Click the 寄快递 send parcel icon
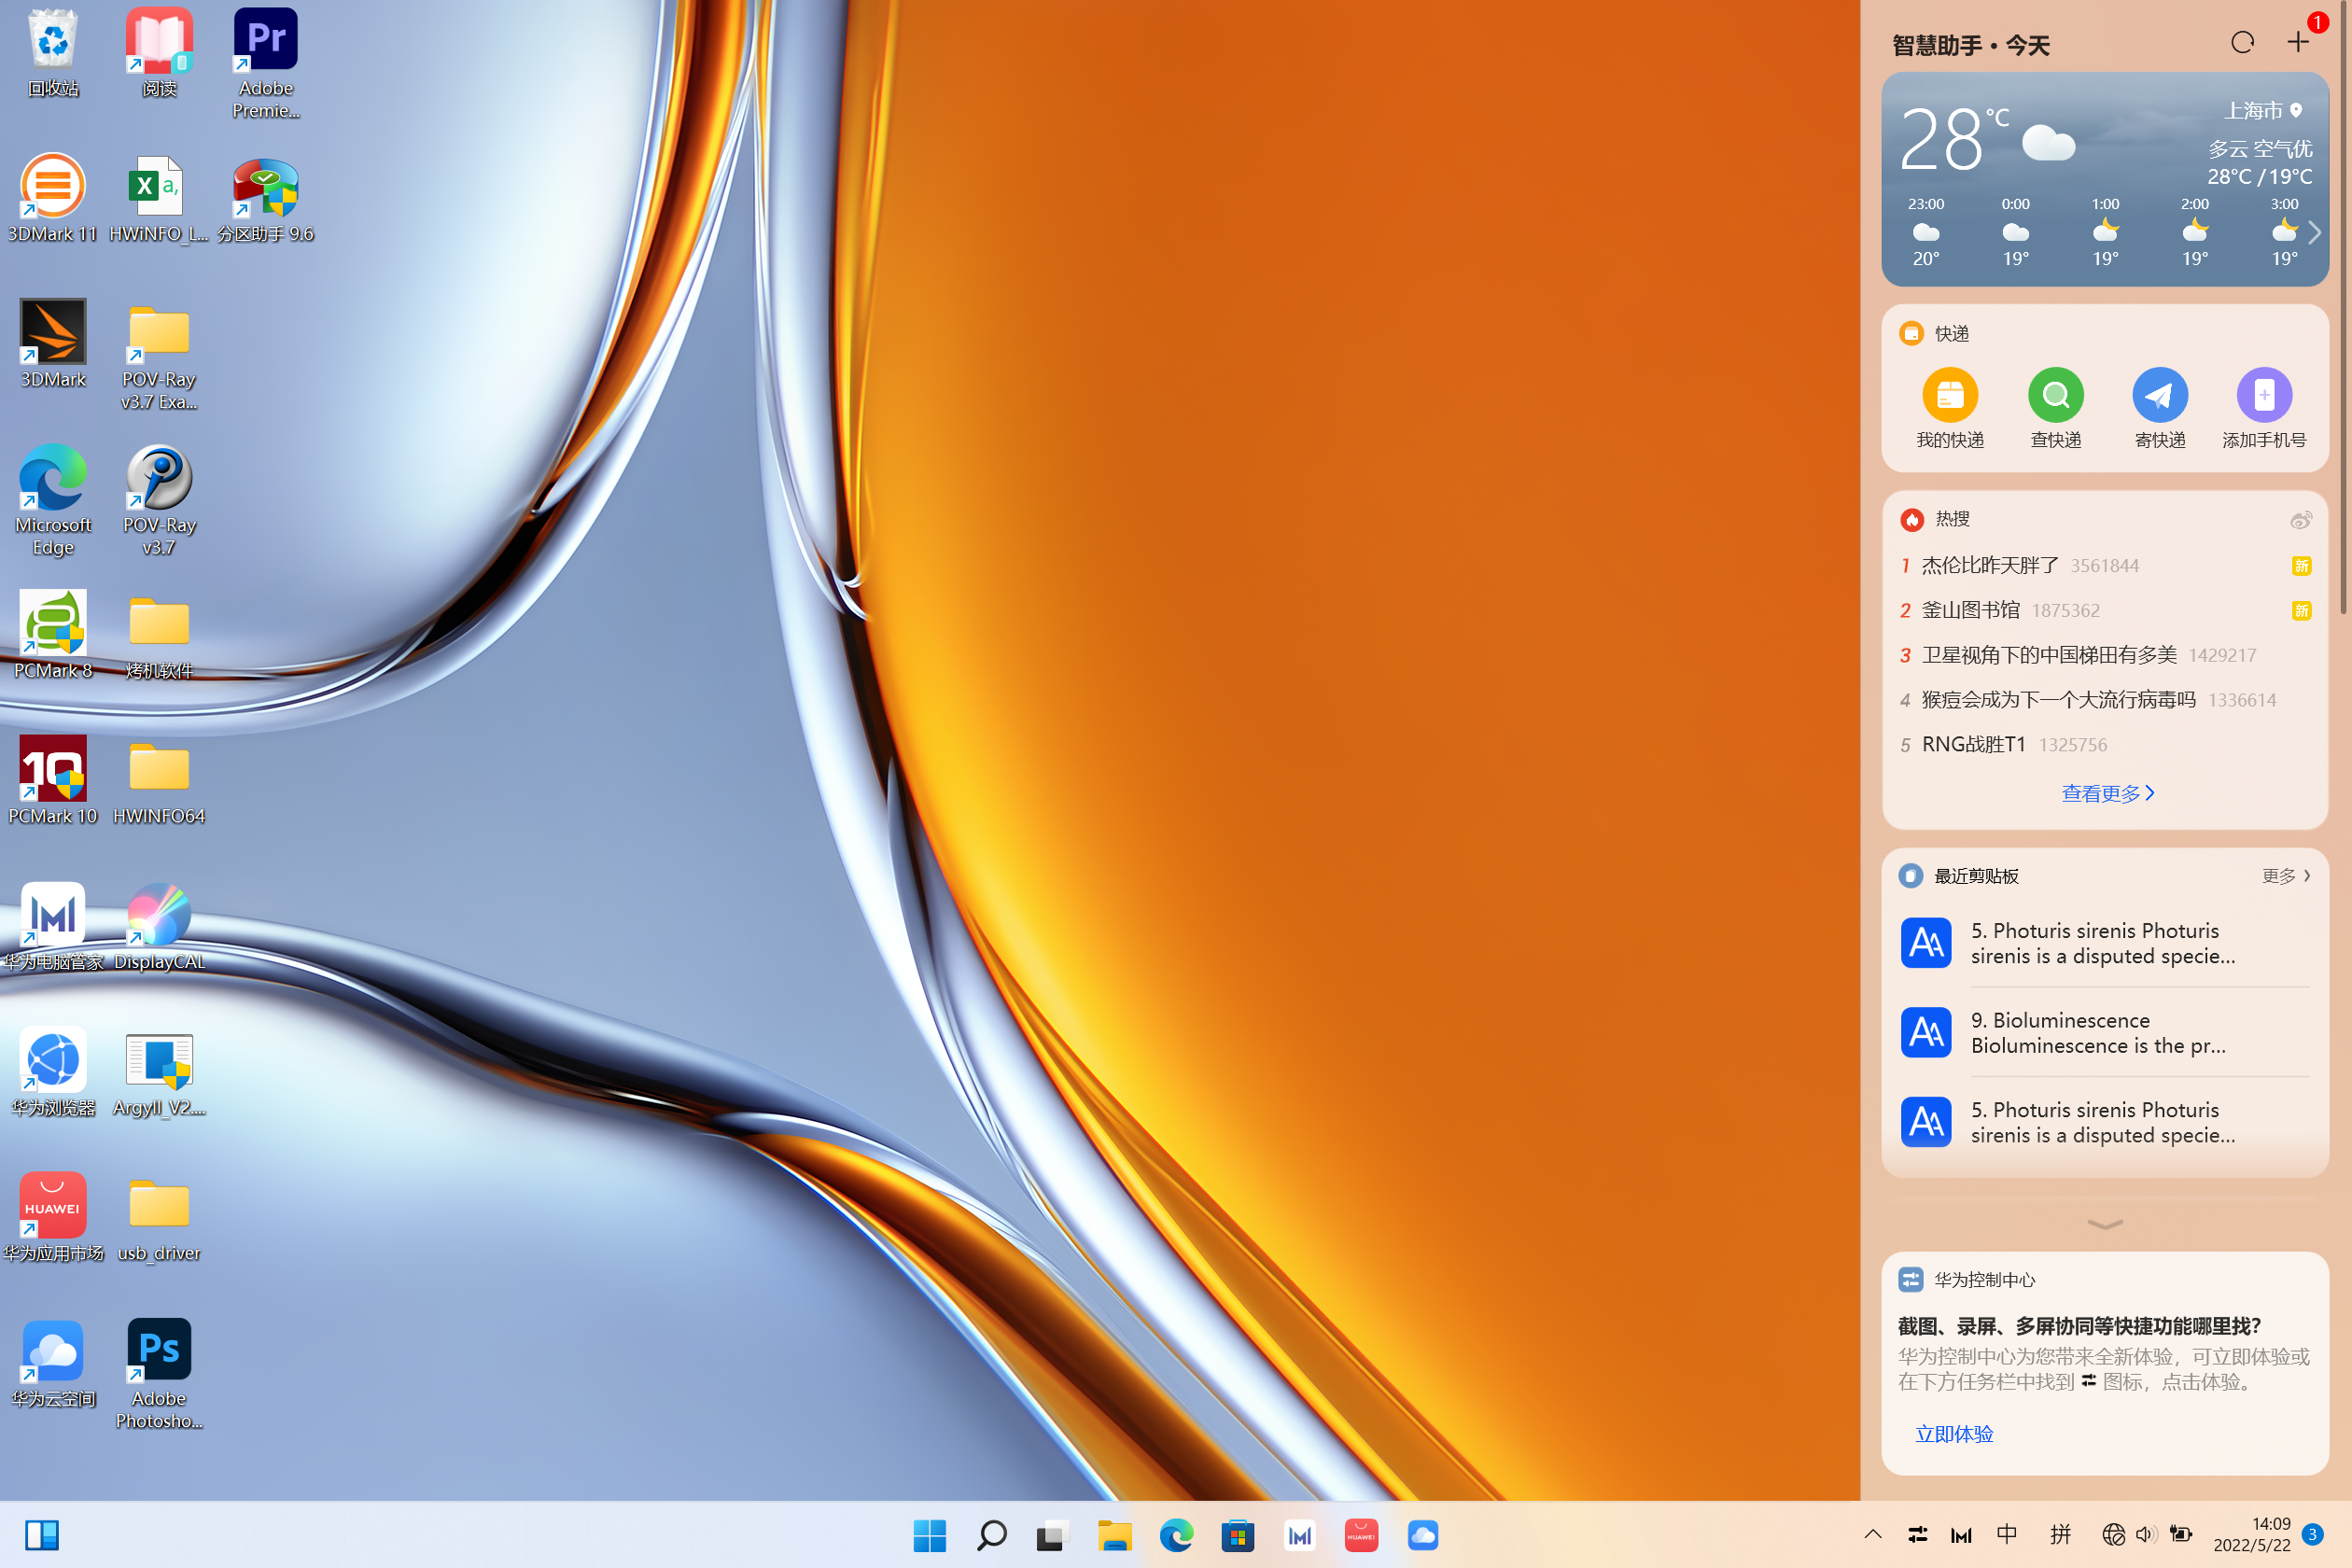Screen dimensions: 2352x1568 coord(2159,395)
